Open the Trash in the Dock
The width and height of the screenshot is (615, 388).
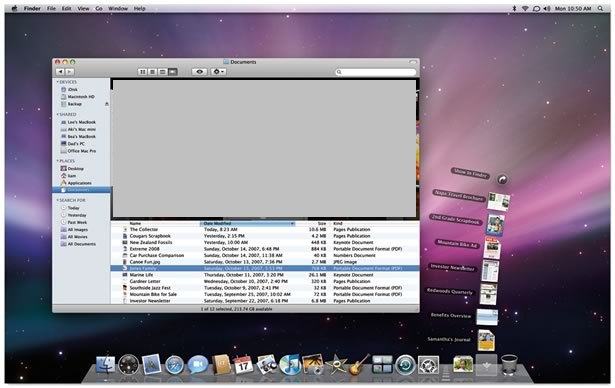click(x=509, y=365)
